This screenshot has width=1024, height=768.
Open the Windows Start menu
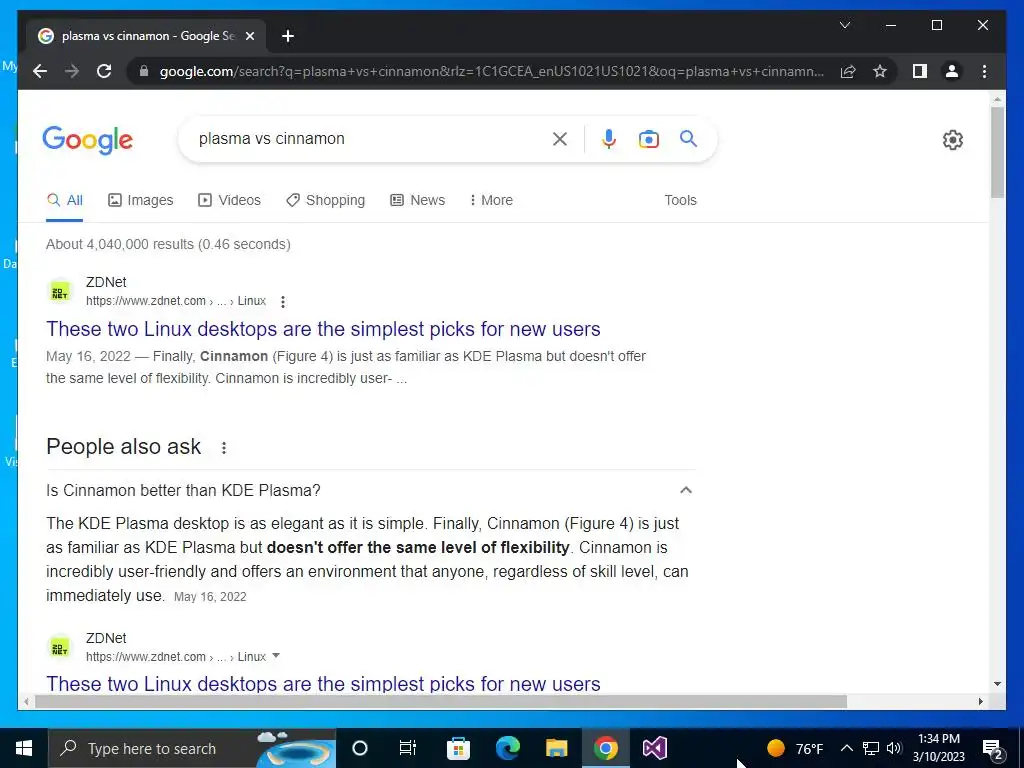click(x=24, y=748)
